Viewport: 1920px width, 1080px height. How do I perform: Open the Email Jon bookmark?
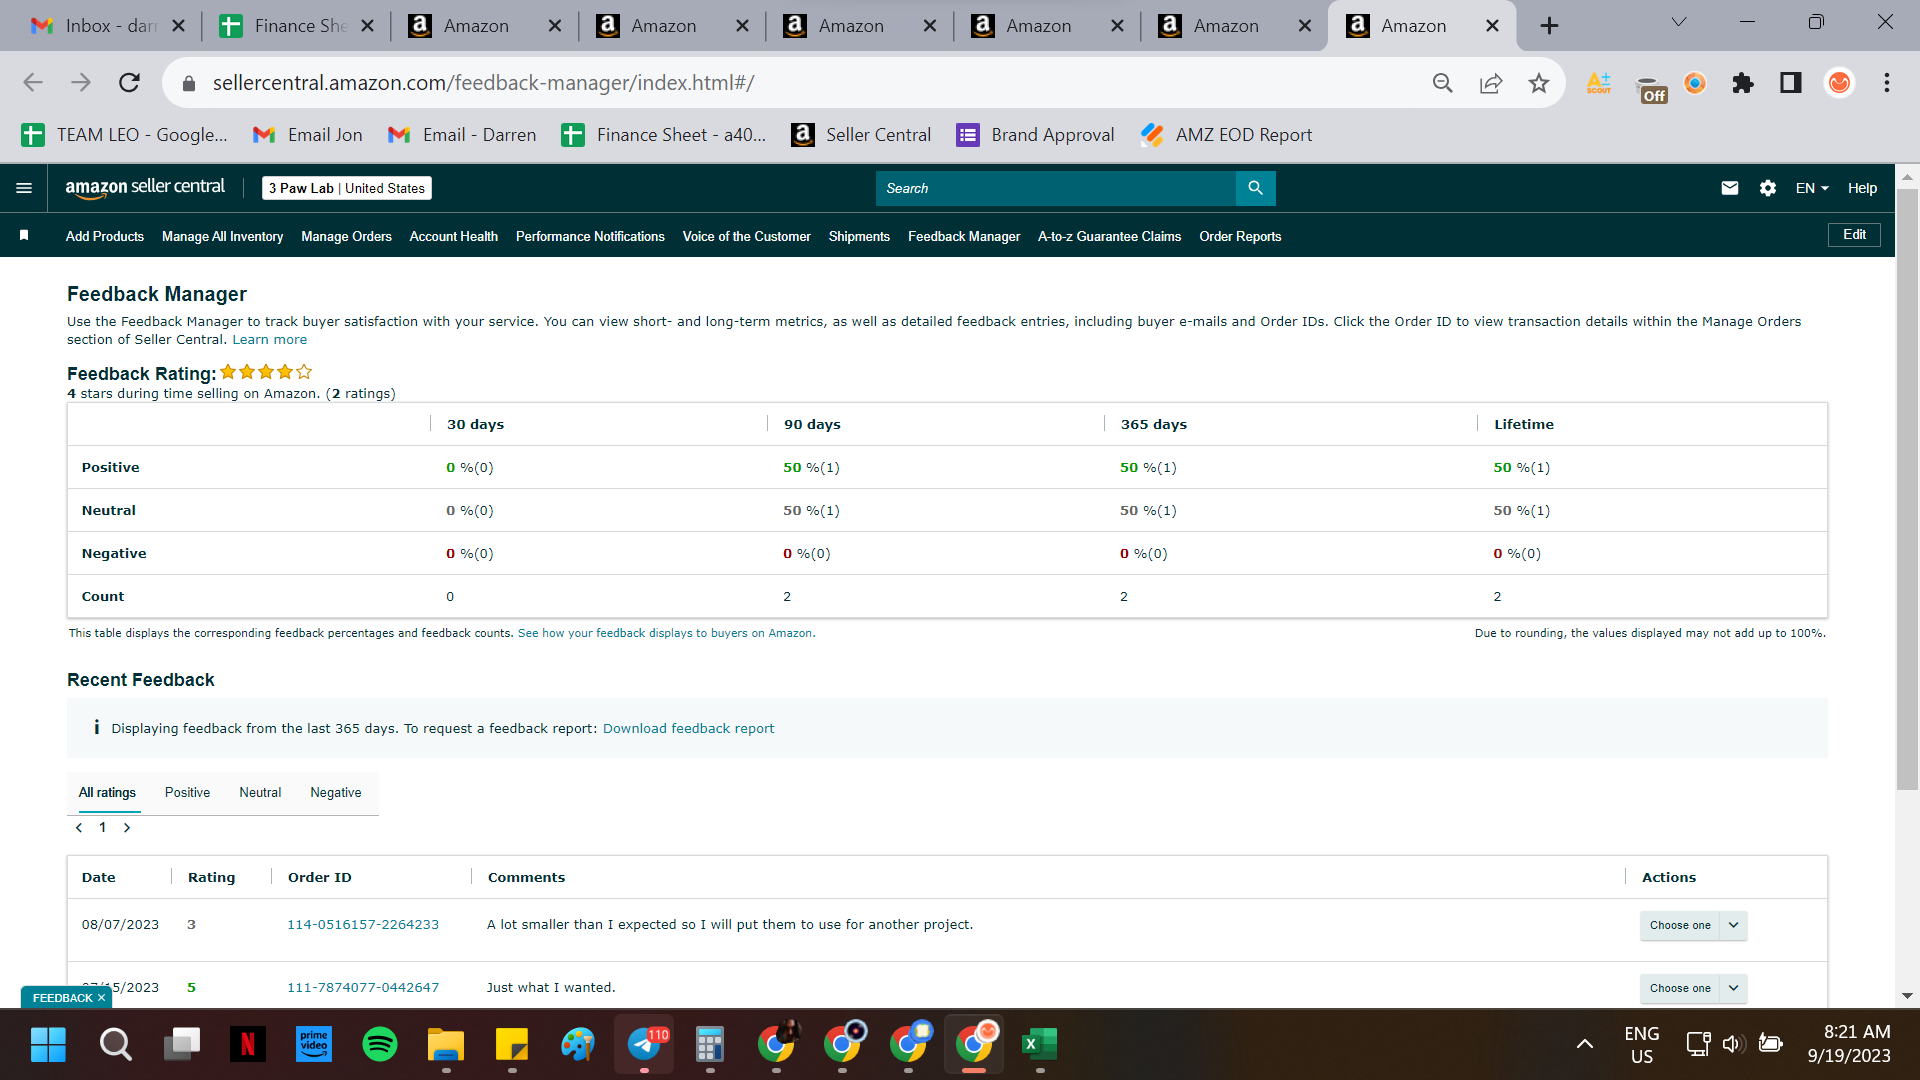click(x=308, y=135)
